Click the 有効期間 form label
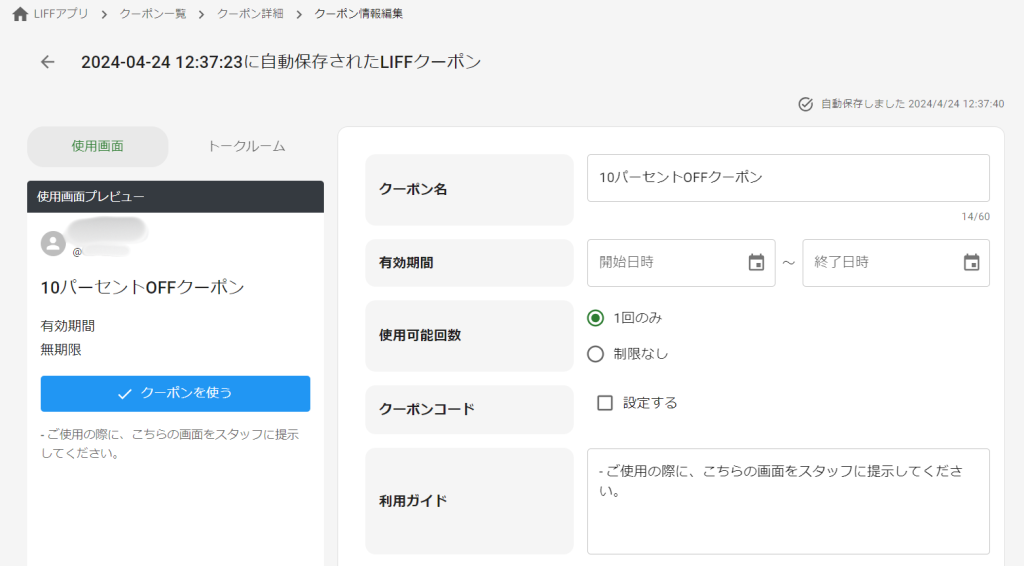 pyautogui.click(x=406, y=262)
